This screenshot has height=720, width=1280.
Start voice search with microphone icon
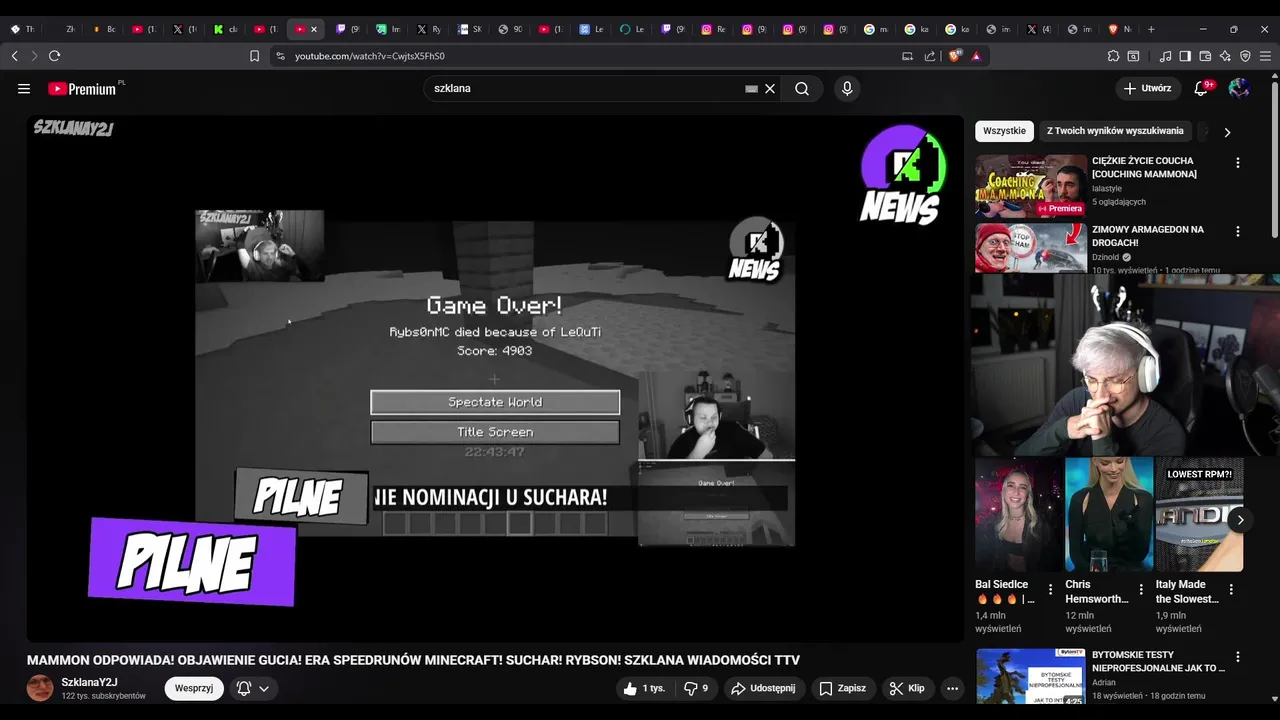[x=847, y=89]
